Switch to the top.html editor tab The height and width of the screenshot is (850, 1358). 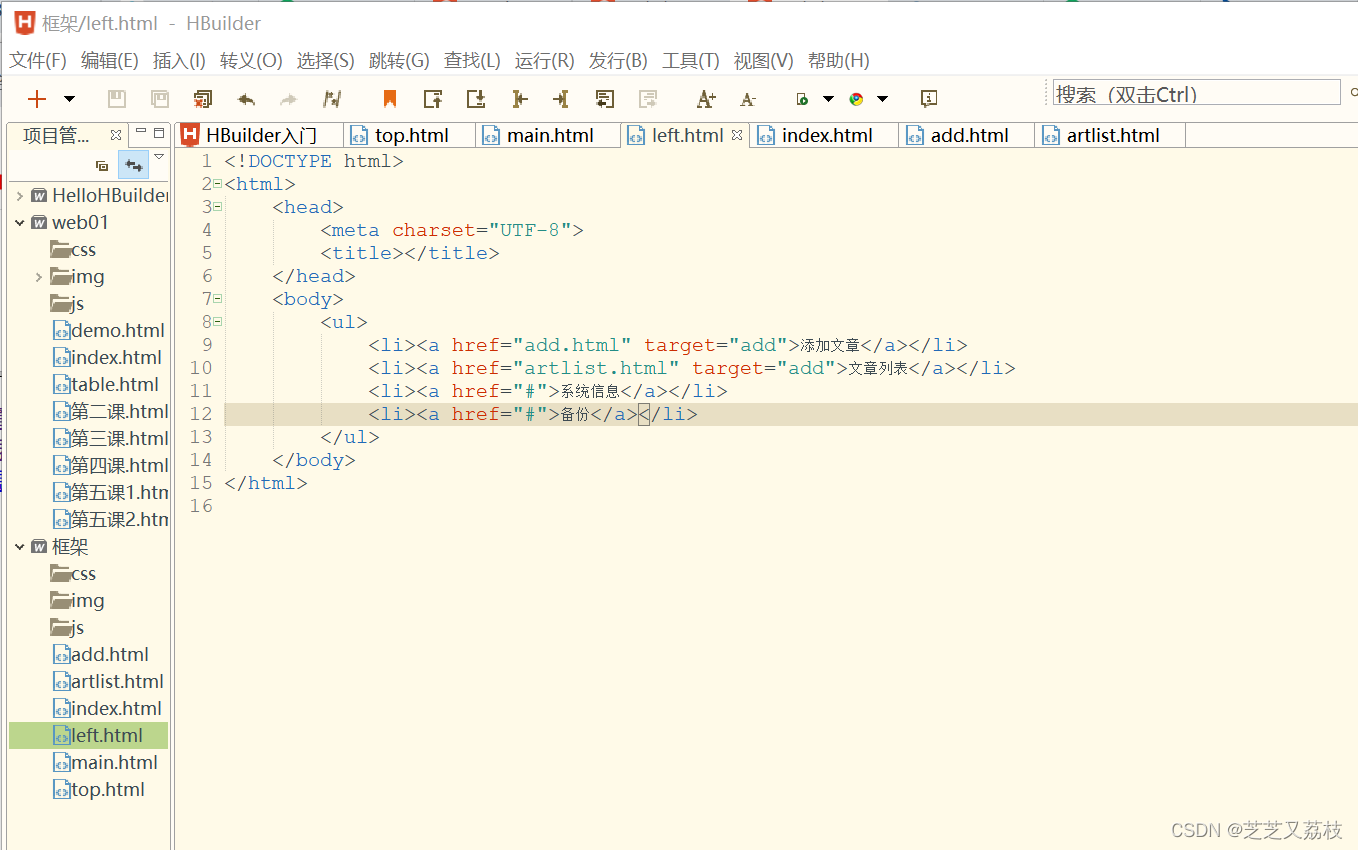point(411,135)
